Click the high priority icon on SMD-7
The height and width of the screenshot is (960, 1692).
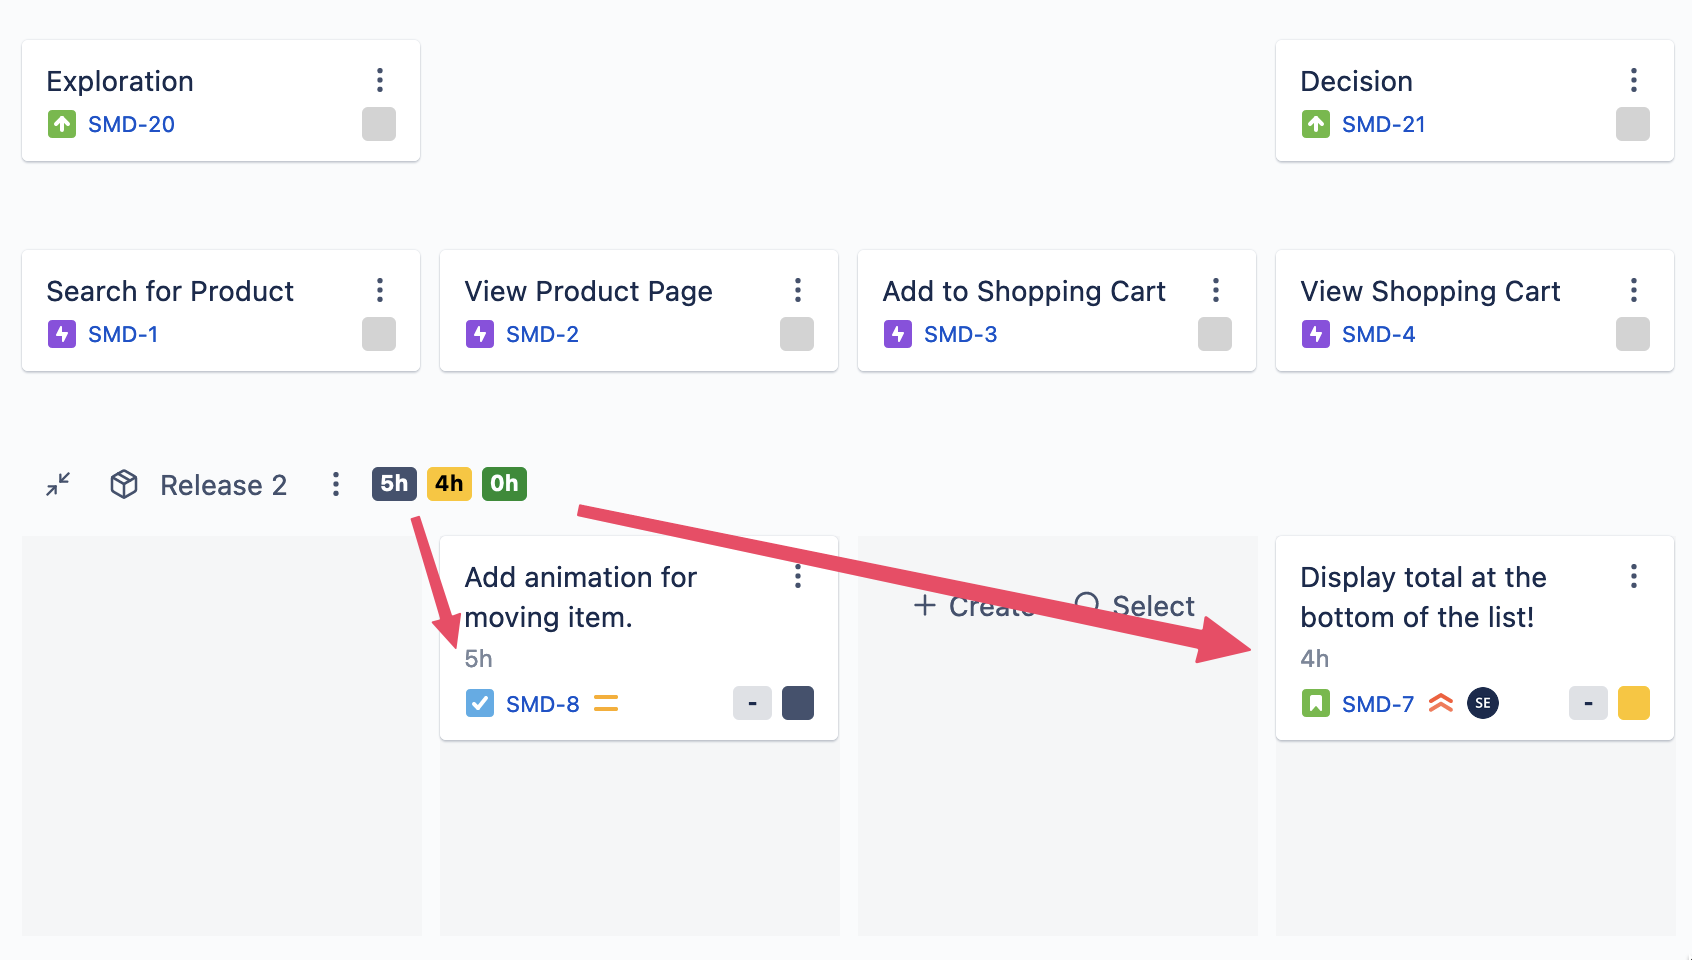(1441, 703)
